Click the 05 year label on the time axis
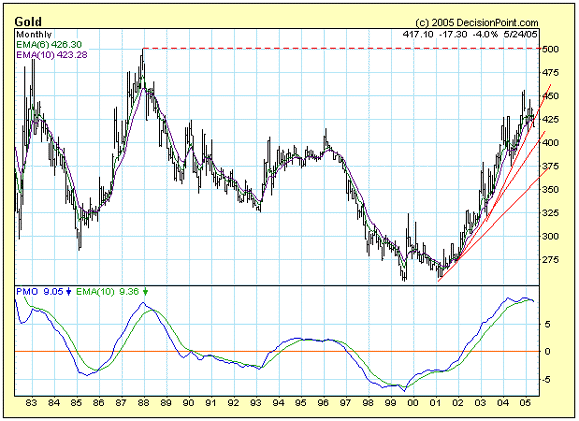Image resolution: width=579 pixels, height=421 pixels. click(525, 402)
